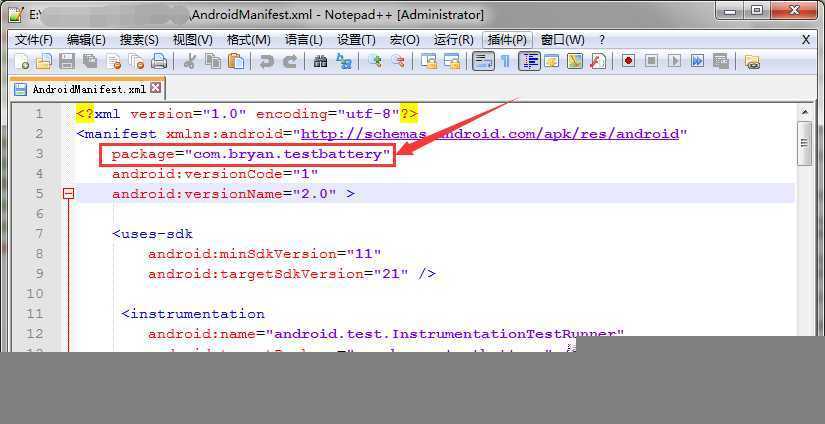Image resolution: width=825 pixels, height=424 pixels.
Task: Open the 视图(V) menu
Action: coord(193,39)
